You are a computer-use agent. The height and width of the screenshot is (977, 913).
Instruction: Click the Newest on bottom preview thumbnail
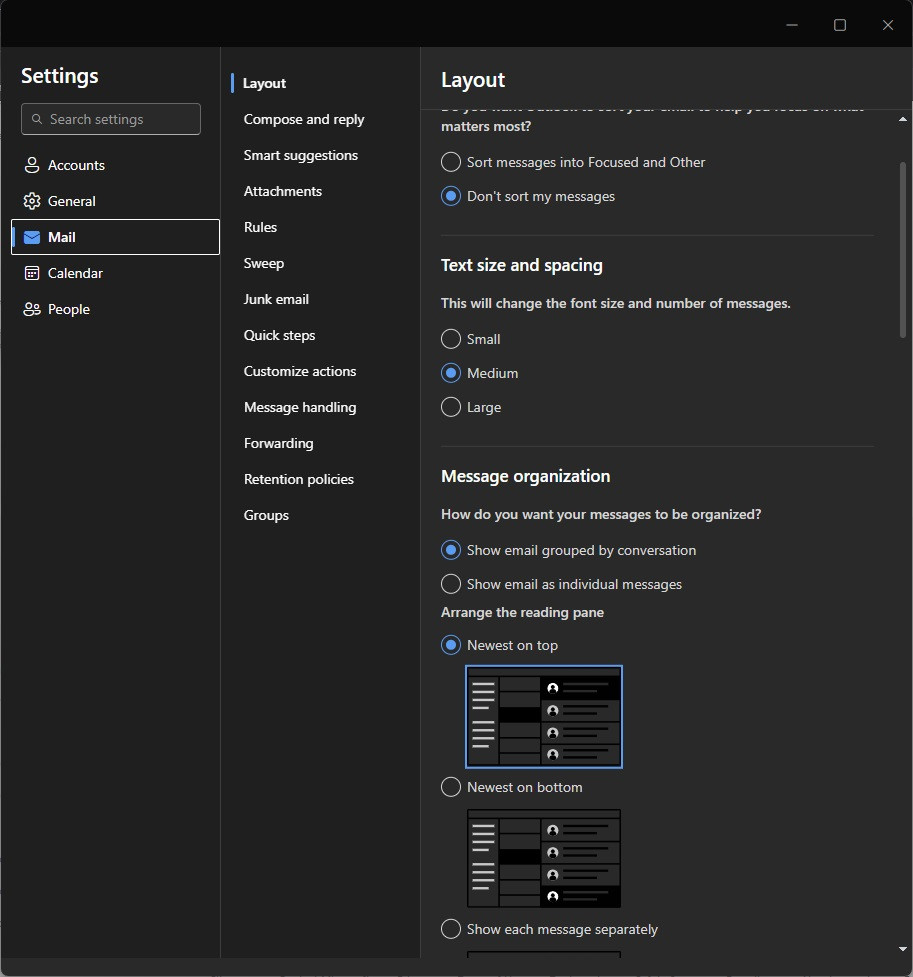pyautogui.click(x=544, y=859)
